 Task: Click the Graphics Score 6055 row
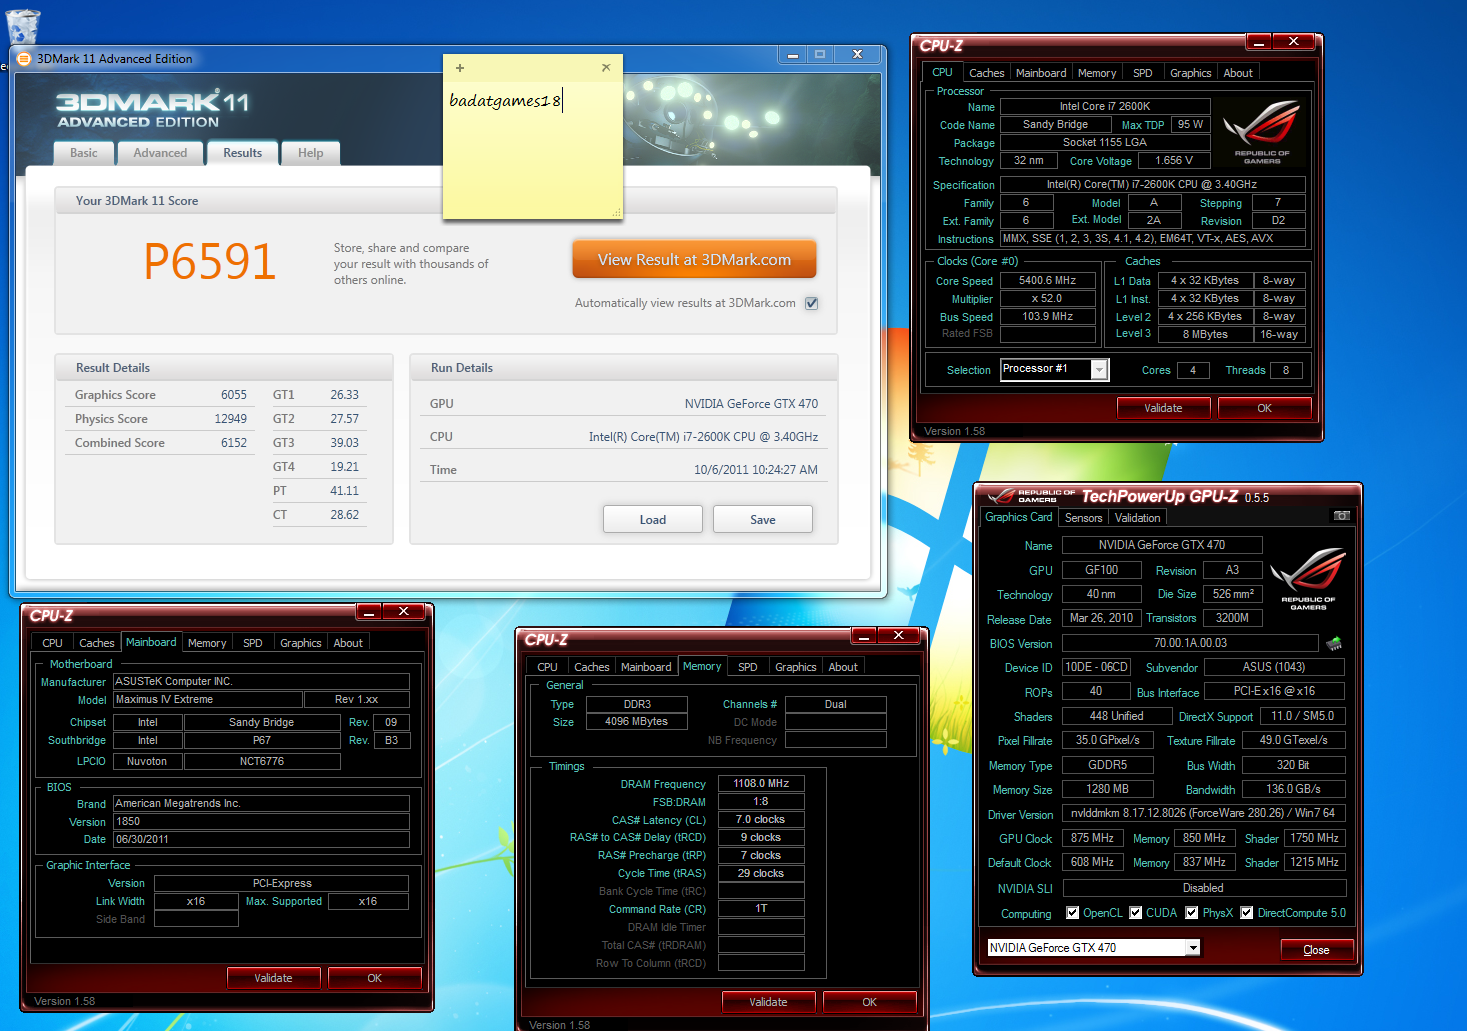(x=160, y=395)
